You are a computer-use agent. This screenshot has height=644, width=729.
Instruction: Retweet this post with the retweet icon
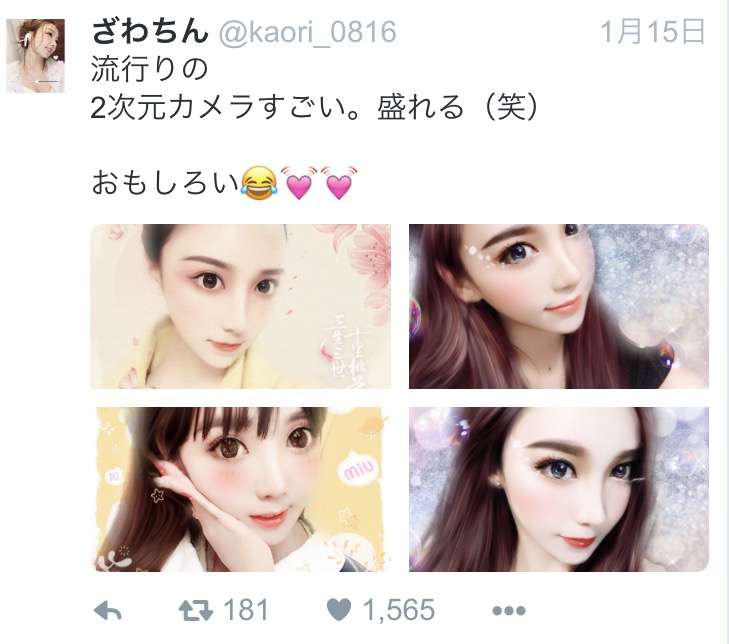point(196,611)
